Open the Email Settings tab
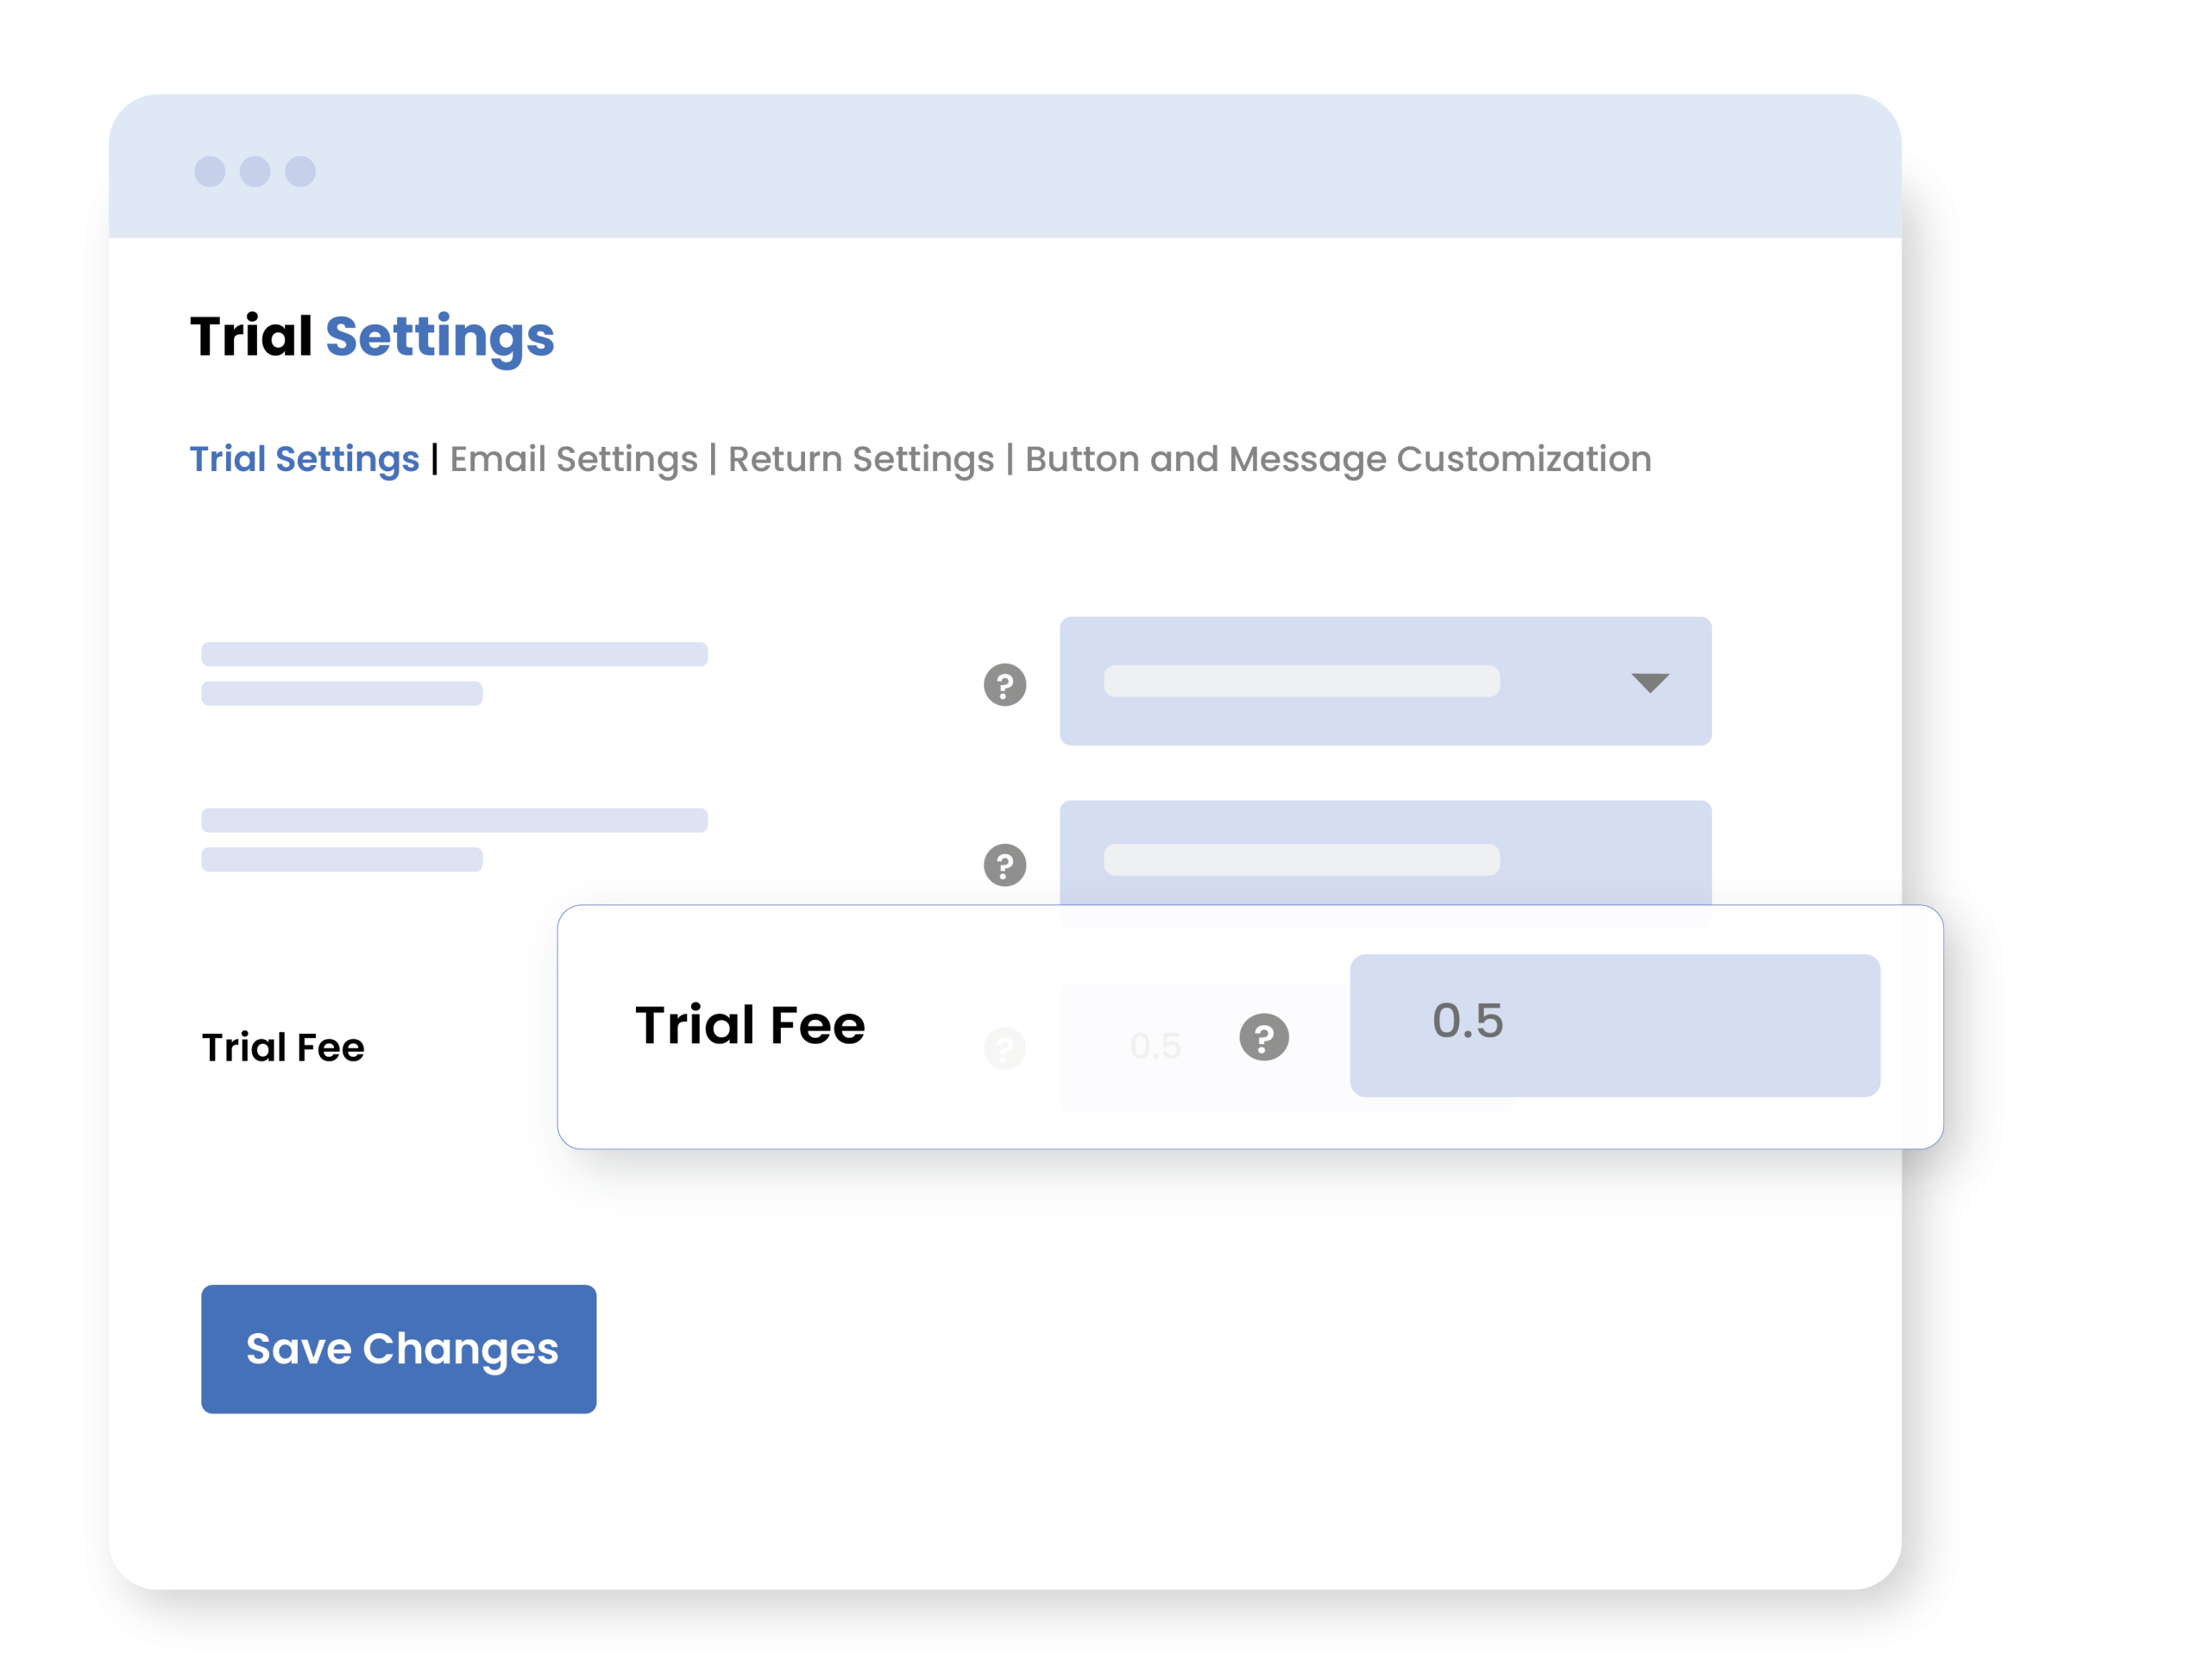Screen dimensions: 2209x1680 573,459
